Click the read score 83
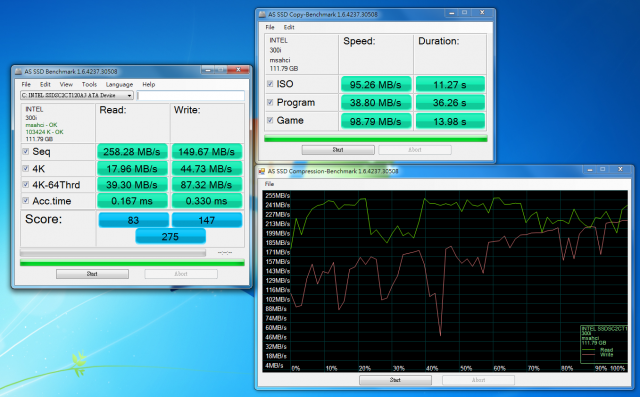 133,220
